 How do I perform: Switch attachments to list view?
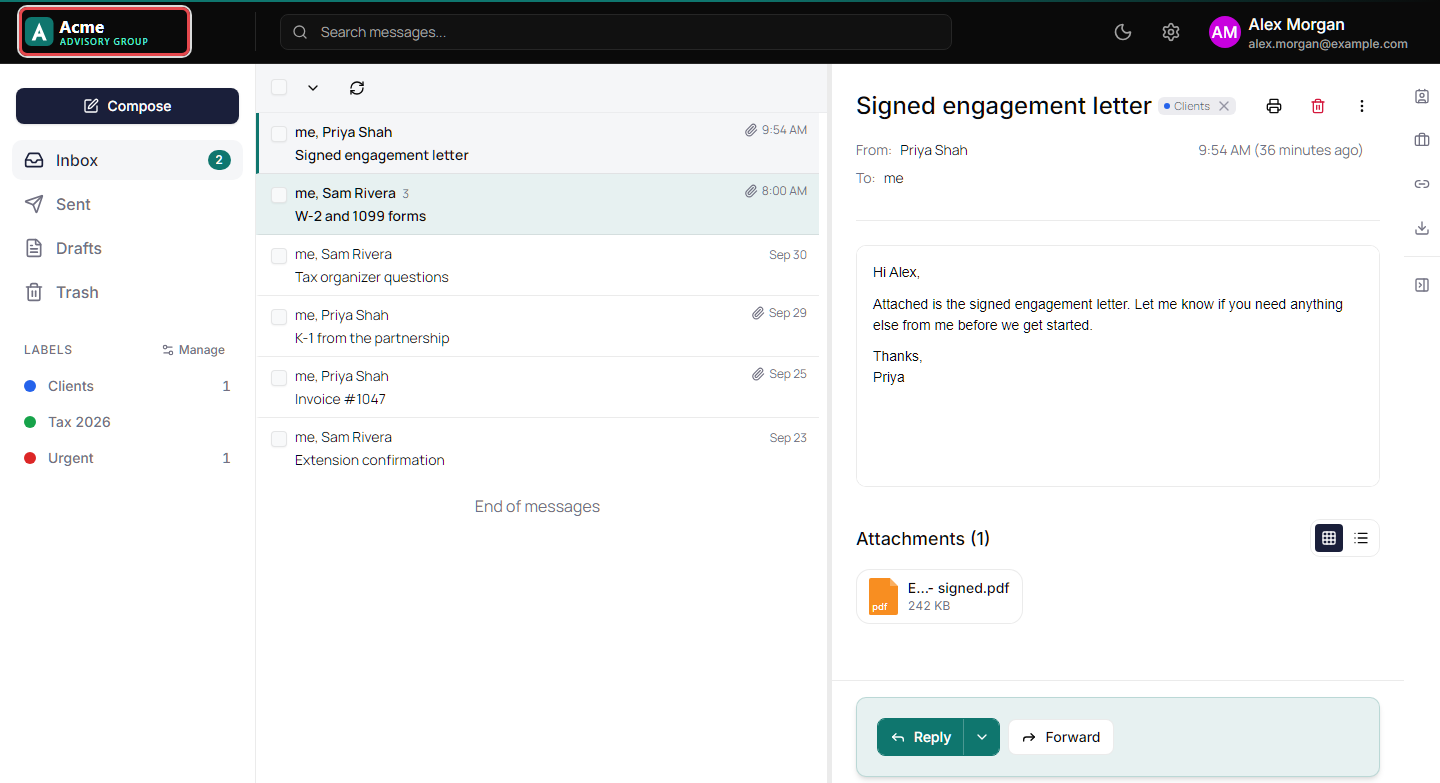(1361, 538)
